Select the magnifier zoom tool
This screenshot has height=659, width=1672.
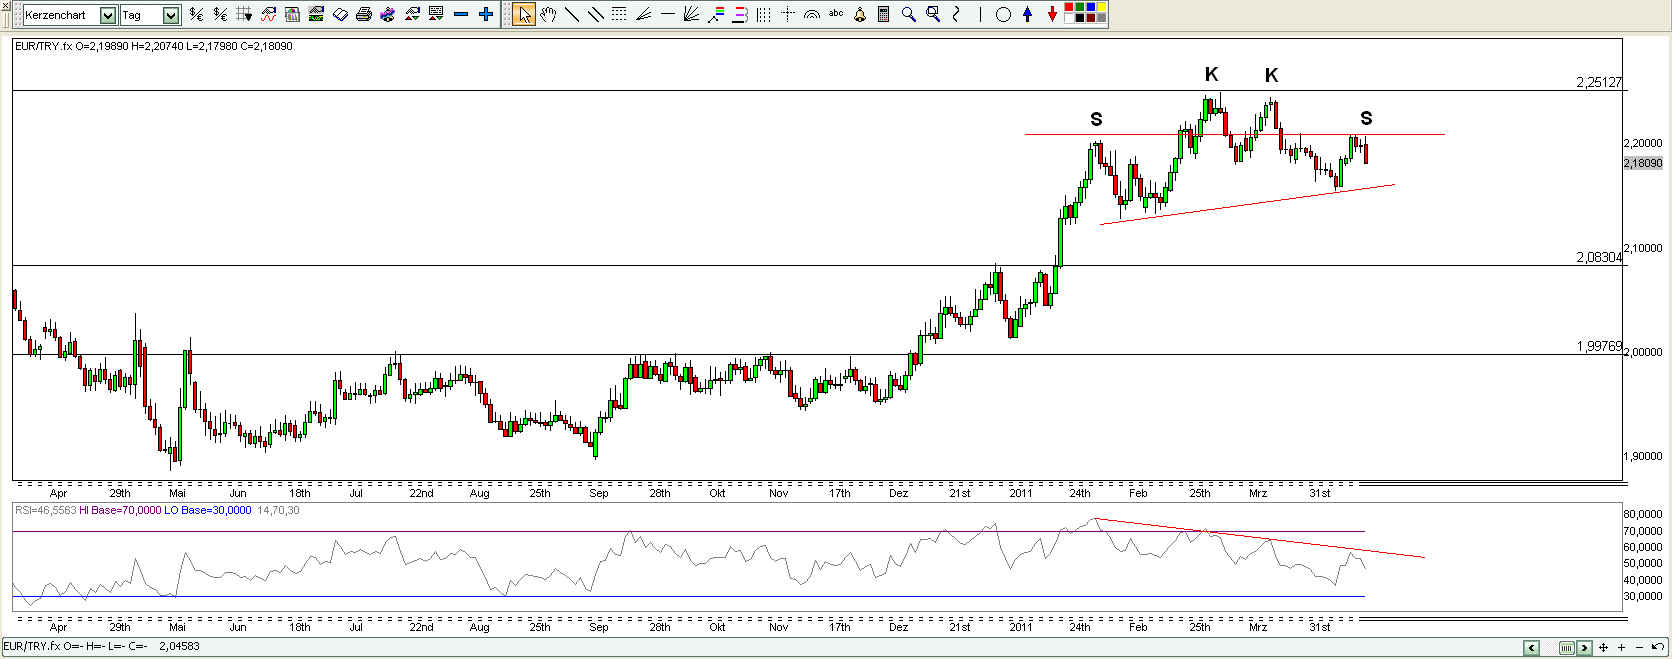pos(908,14)
